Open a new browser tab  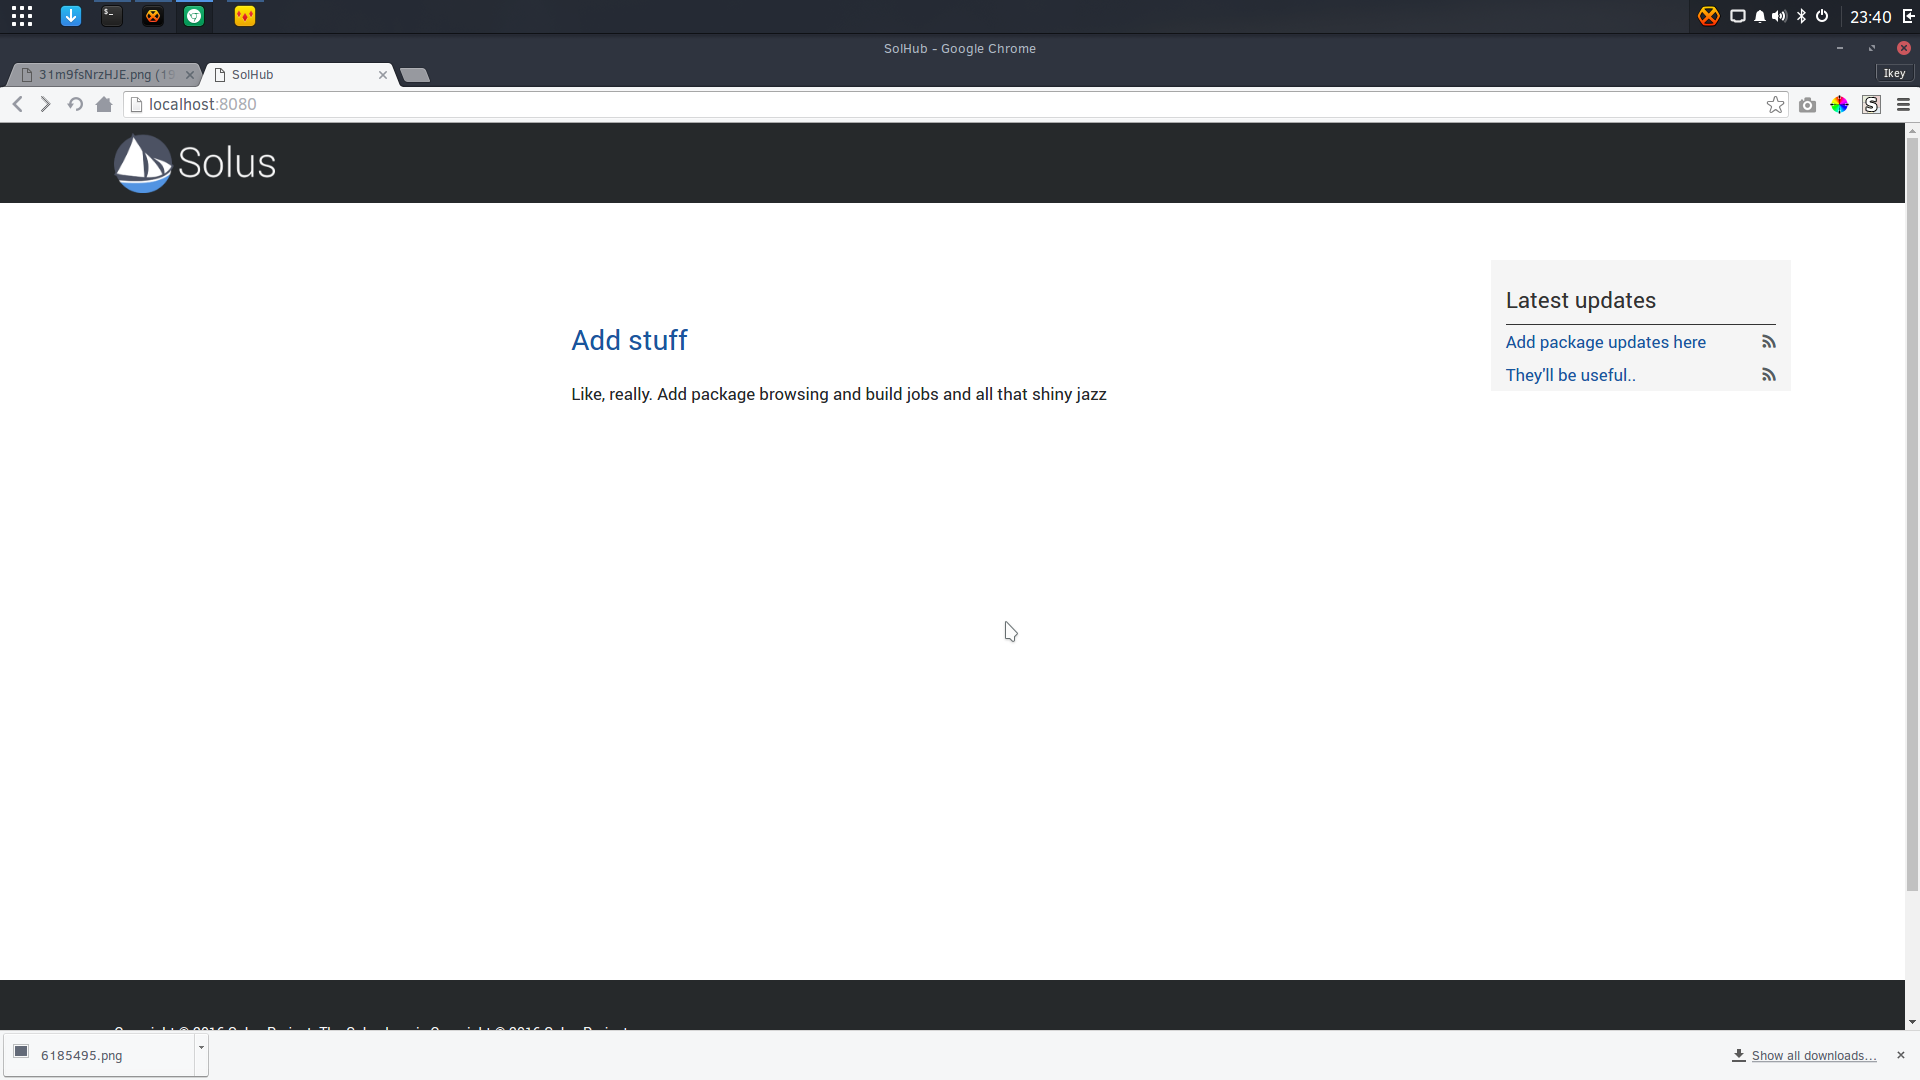click(x=414, y=75)
